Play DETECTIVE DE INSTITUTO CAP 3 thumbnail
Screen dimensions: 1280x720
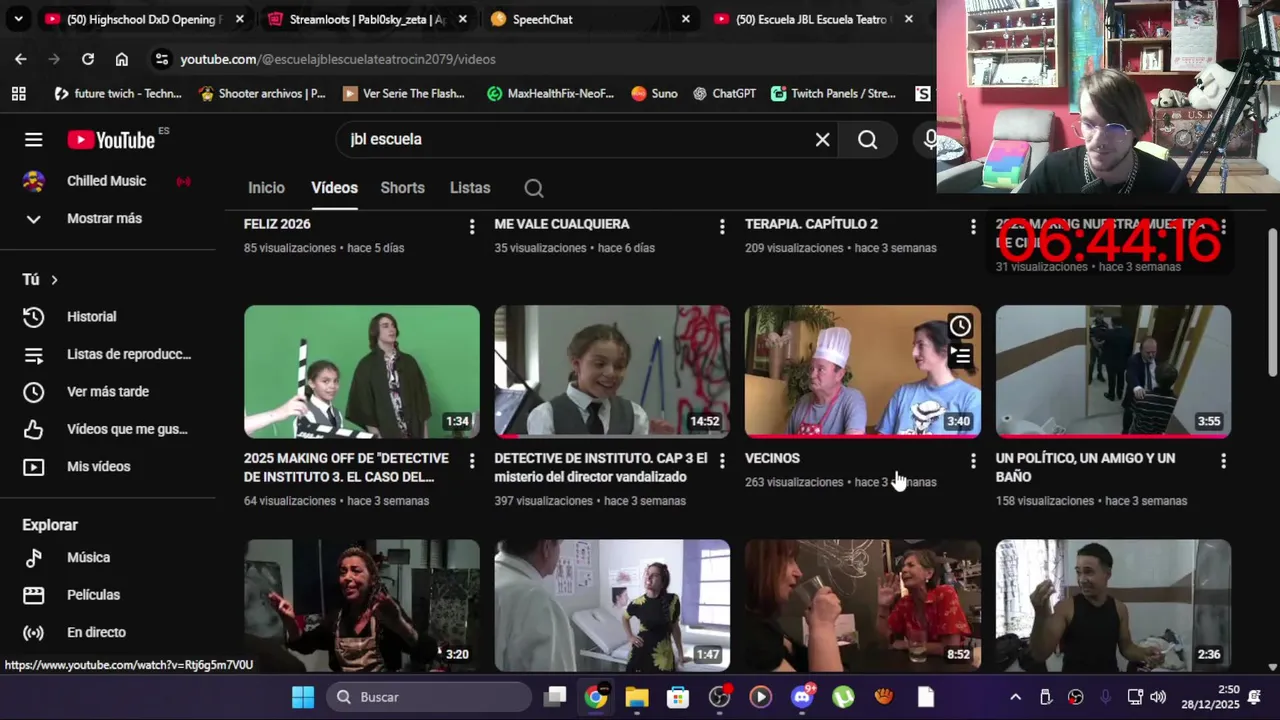(x=612, y=371)
